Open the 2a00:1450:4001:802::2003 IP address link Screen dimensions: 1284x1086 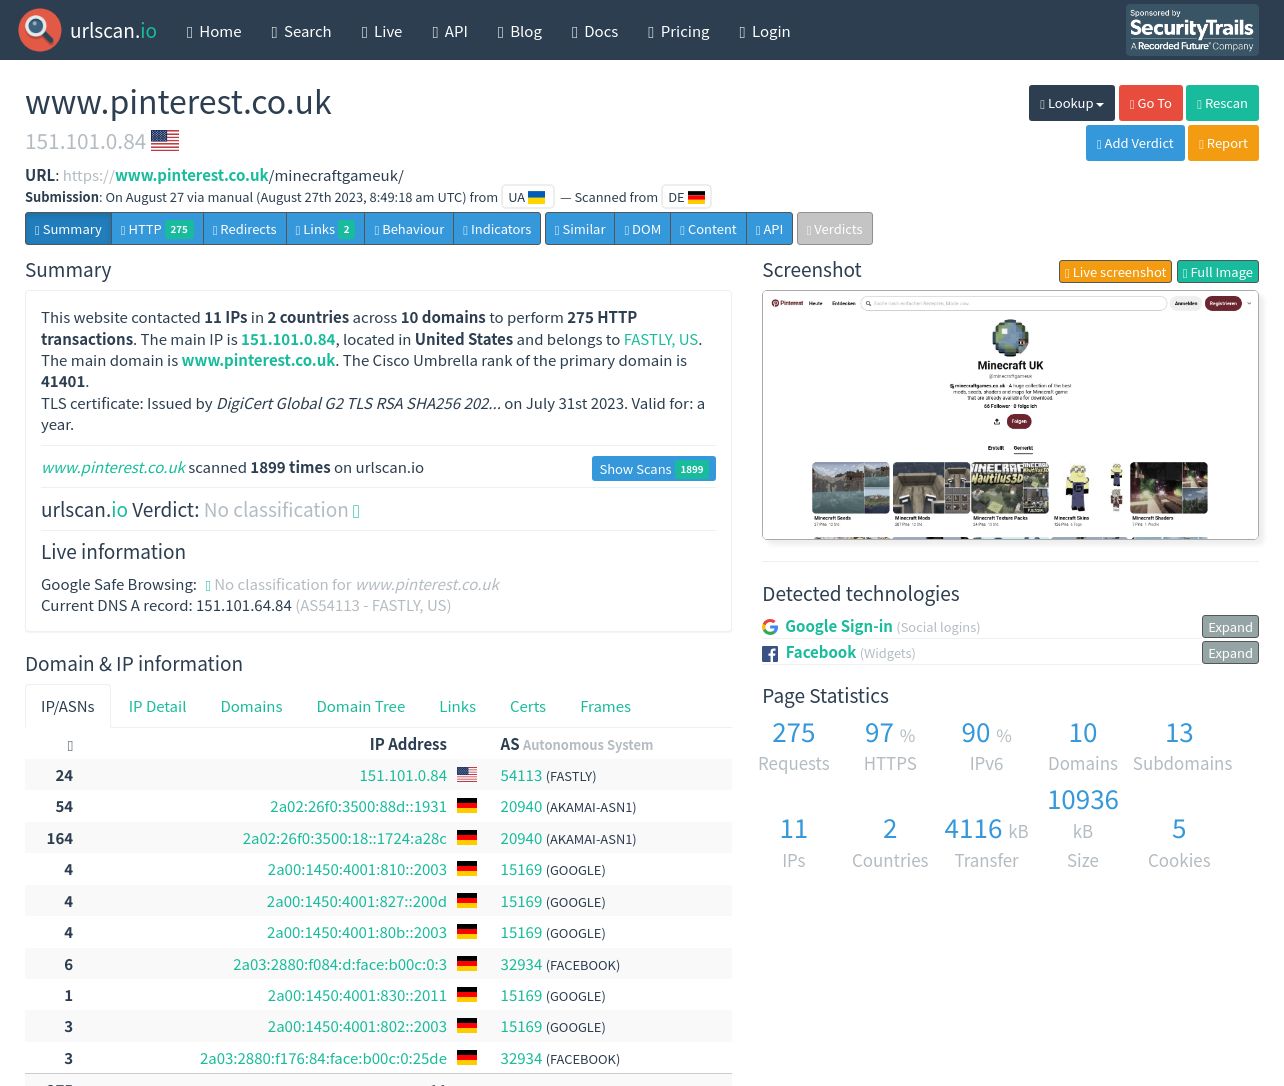coord(357,1026)
